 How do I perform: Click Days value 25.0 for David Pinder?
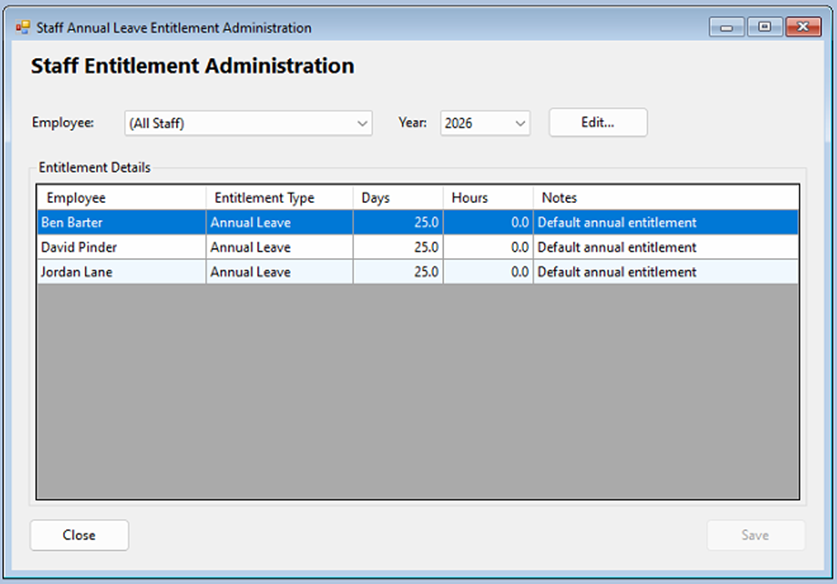pos(398,247)
